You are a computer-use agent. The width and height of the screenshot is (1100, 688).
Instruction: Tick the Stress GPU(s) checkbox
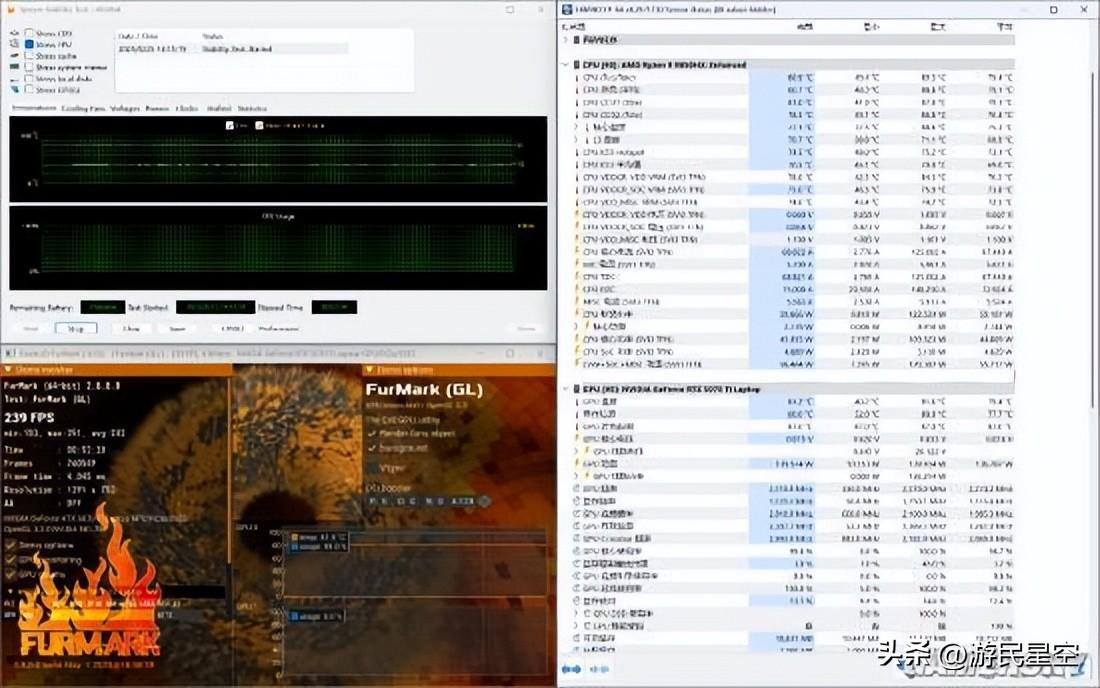(29, 90)
